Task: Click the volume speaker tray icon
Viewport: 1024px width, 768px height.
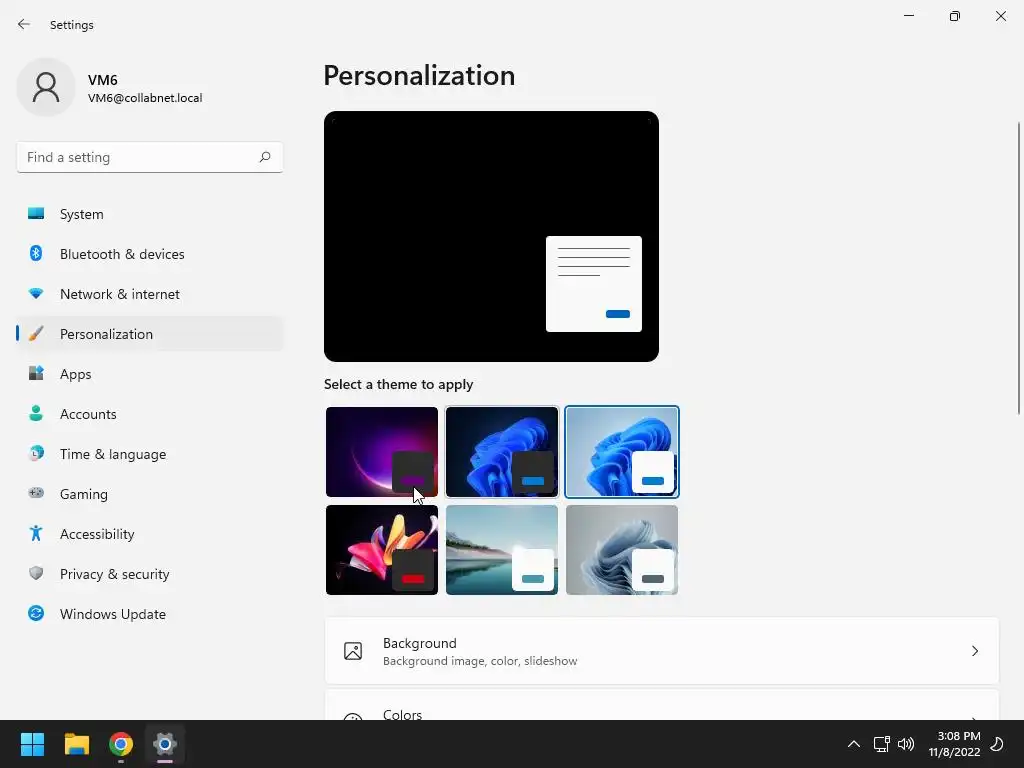Action: (x=906, y=744)
